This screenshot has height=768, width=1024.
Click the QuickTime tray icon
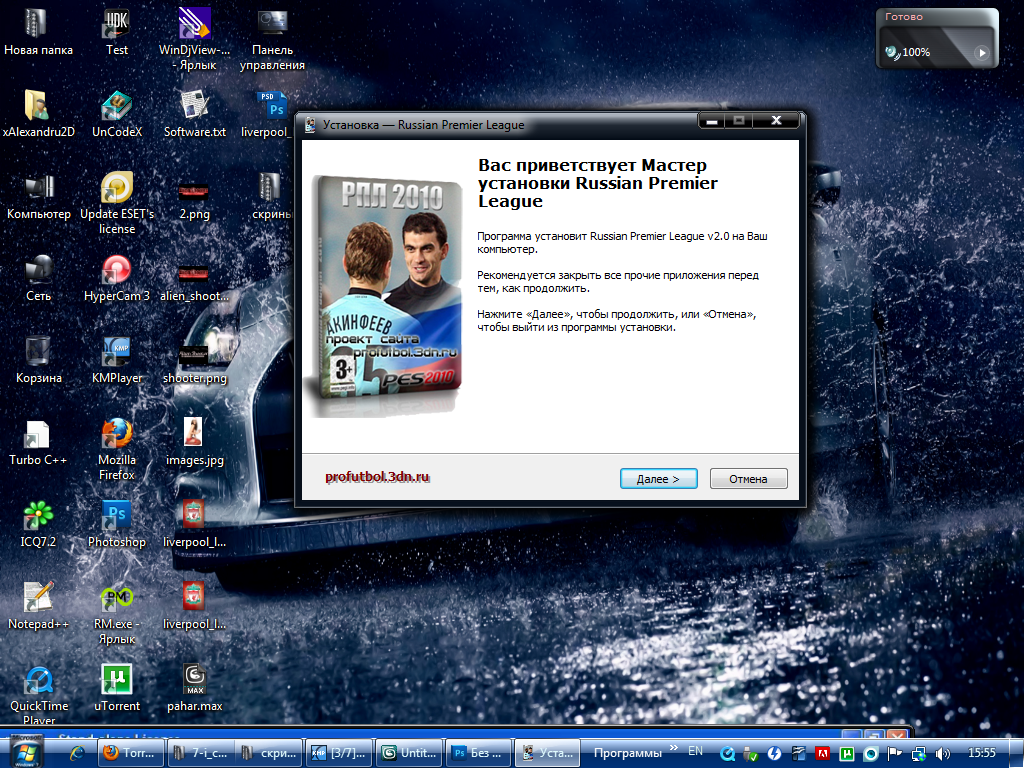click(x=727, y=754)
